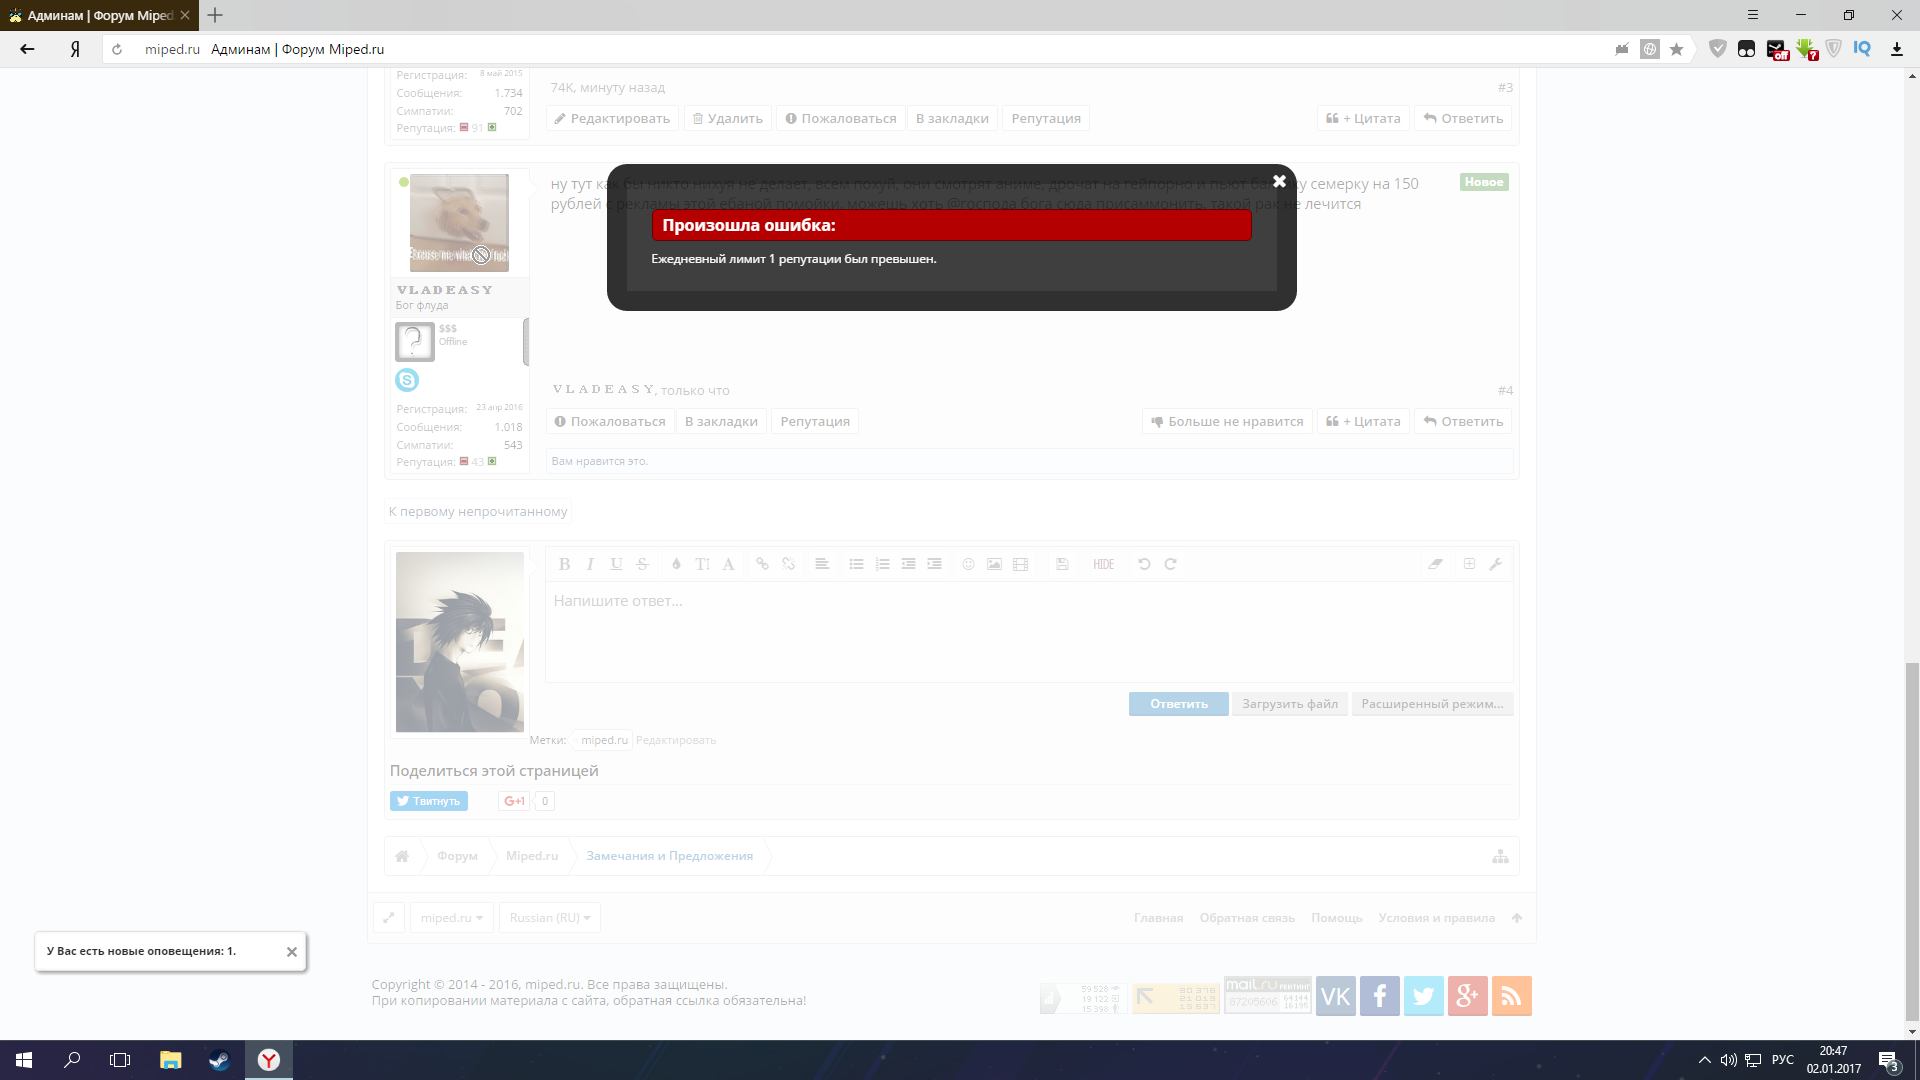Open the Помощь footer link
Screen dimensions: 1920x1080
coord(1337,918)
